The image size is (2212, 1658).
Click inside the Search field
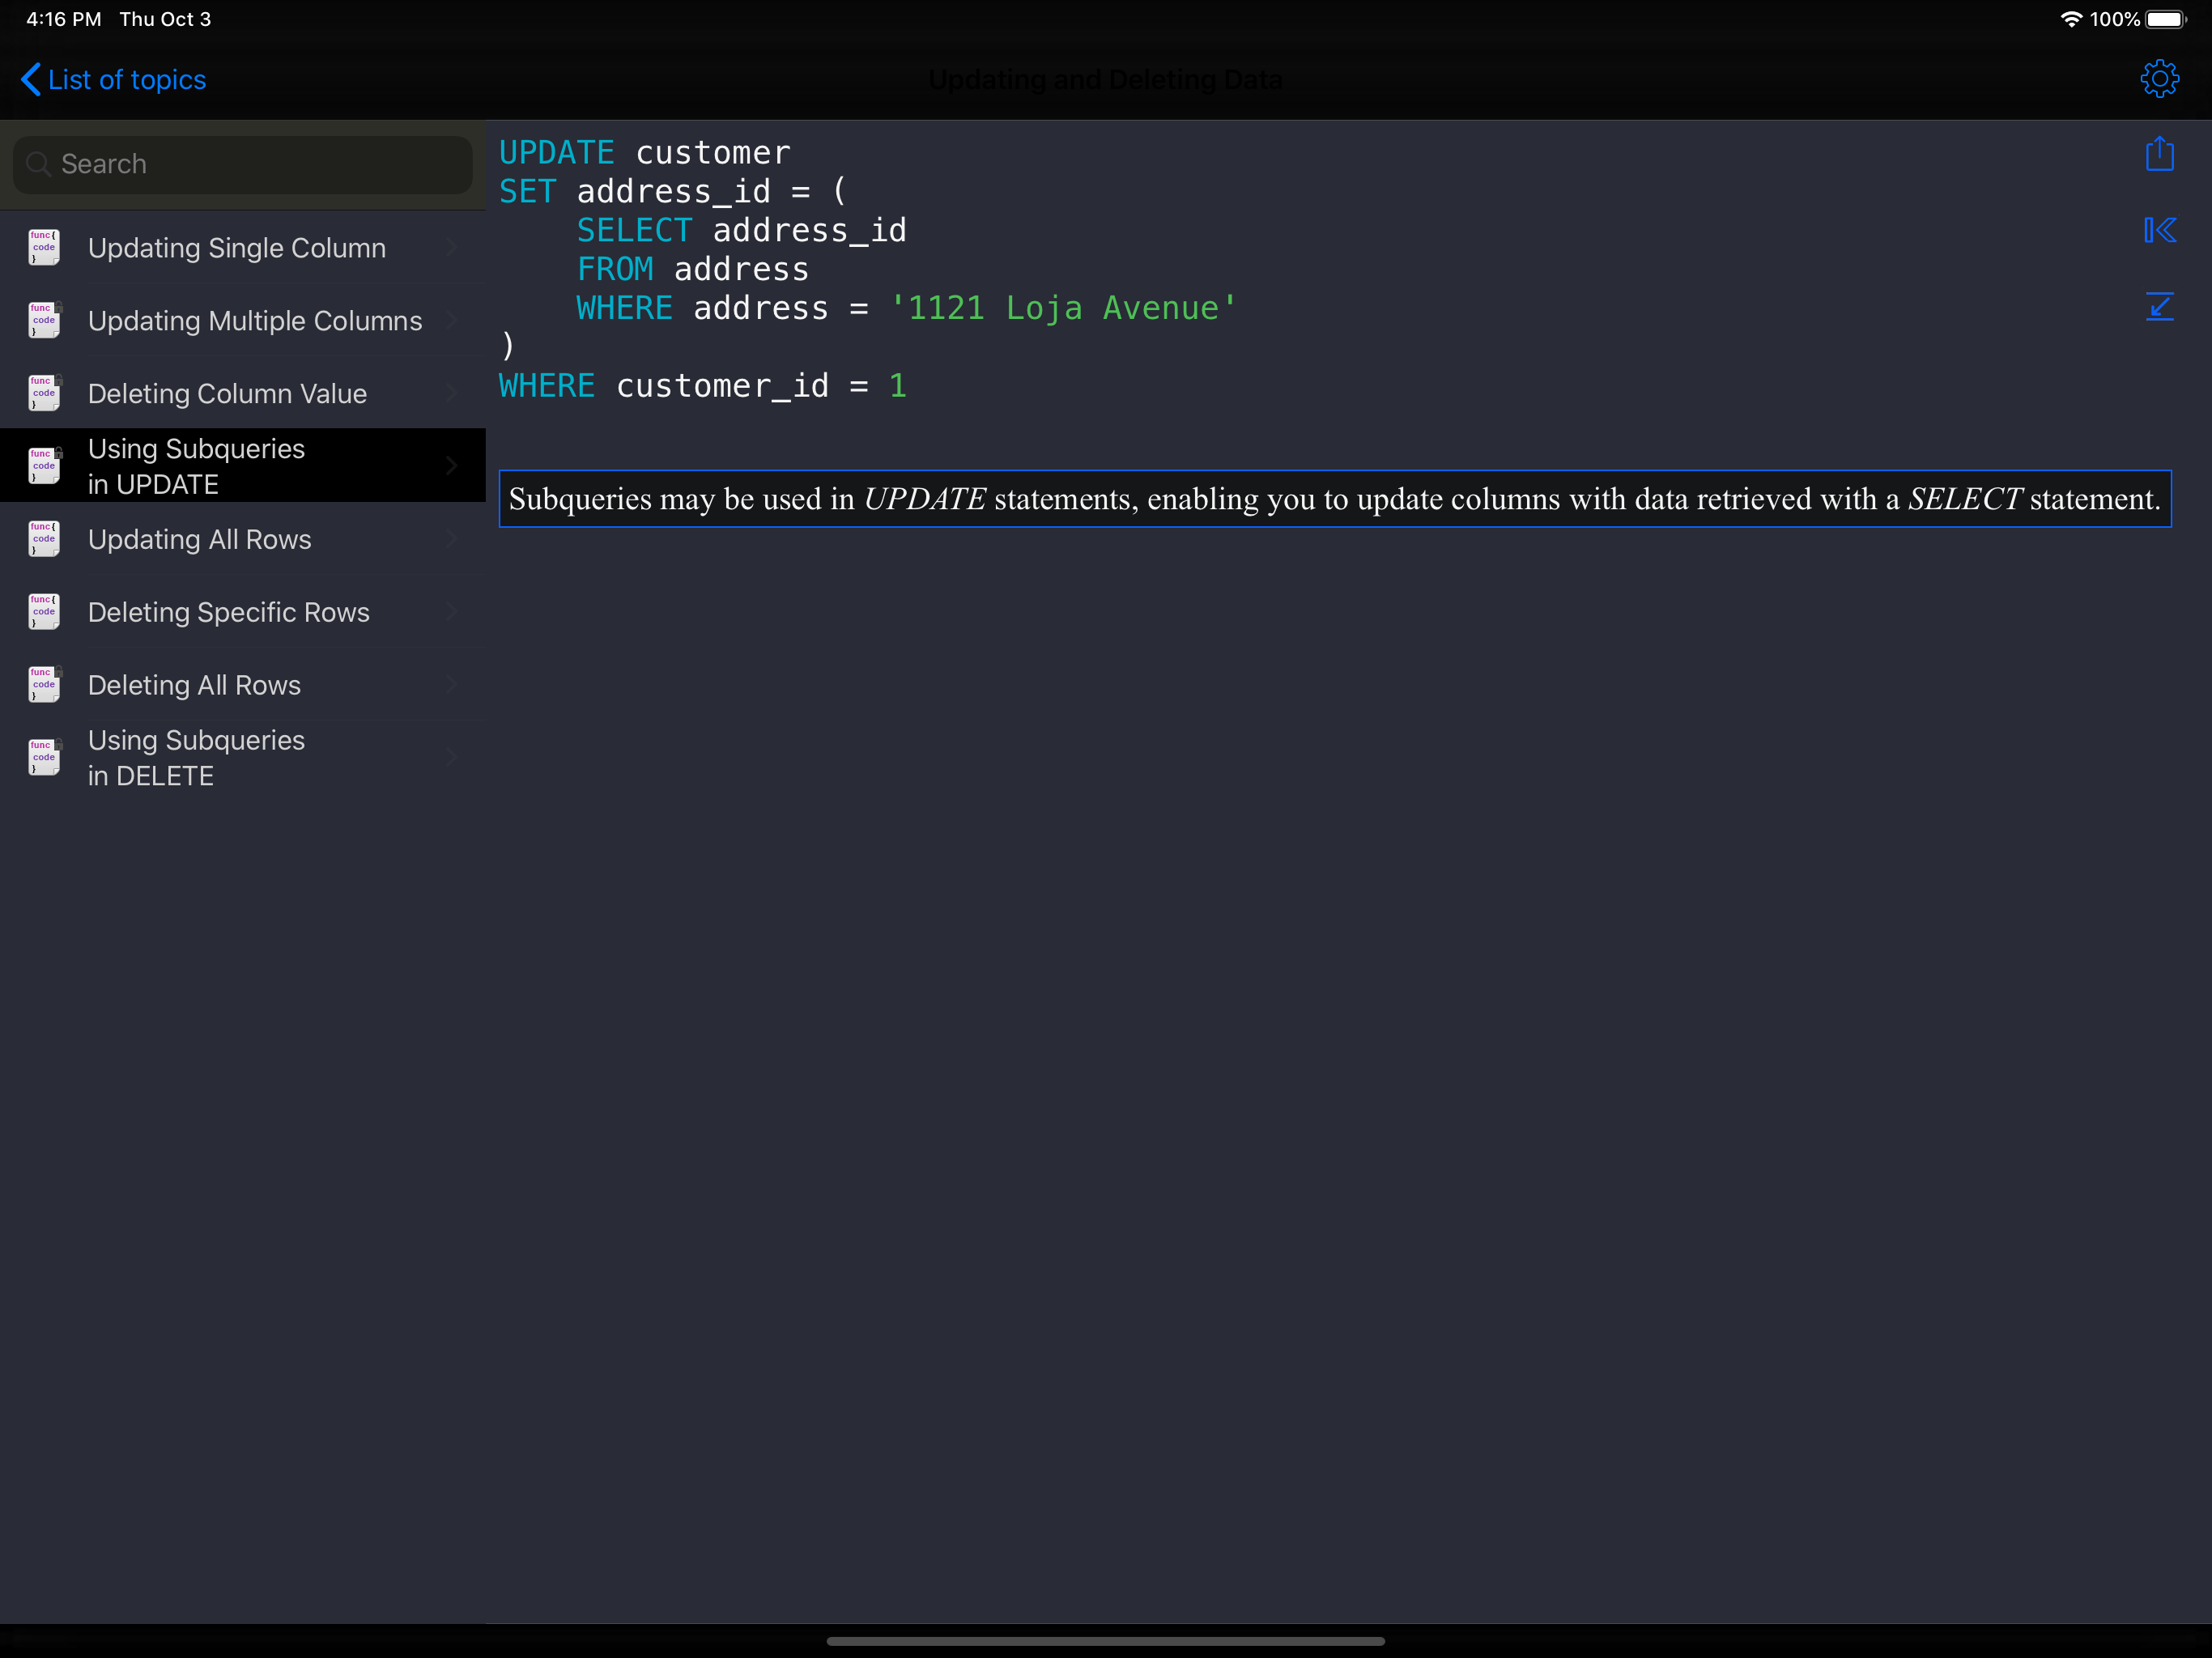coord(250,164)
